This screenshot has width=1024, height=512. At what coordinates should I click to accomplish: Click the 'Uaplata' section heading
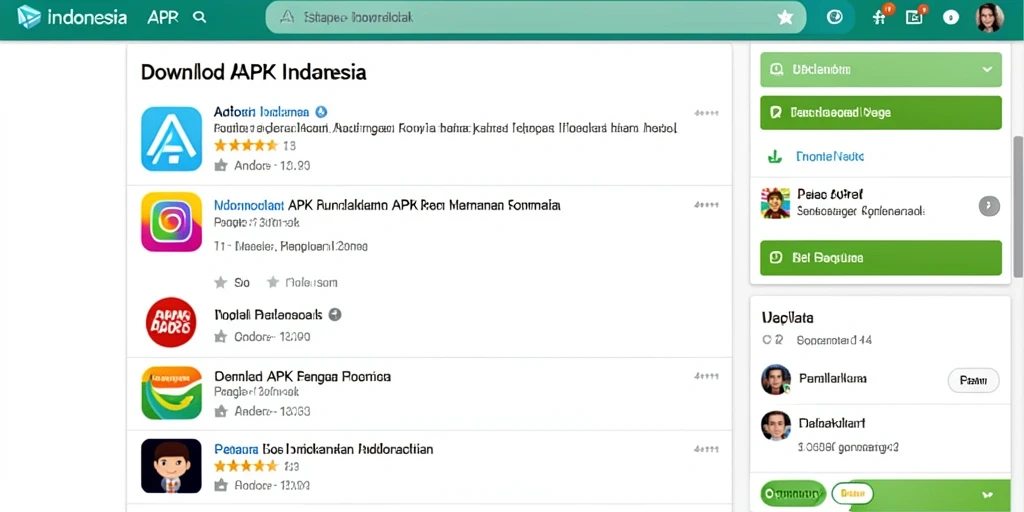coord(787,318)
